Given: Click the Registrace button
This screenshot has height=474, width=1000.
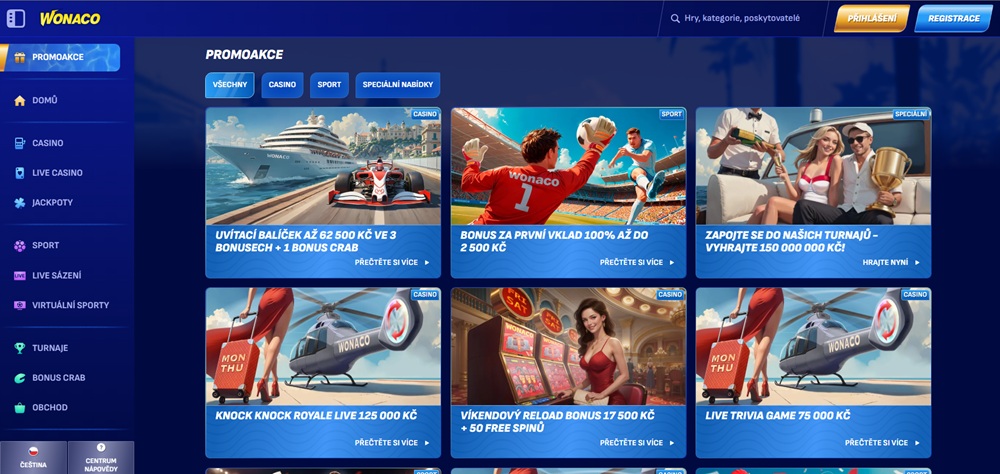Looking at the screenshot, I should point(953,19).
